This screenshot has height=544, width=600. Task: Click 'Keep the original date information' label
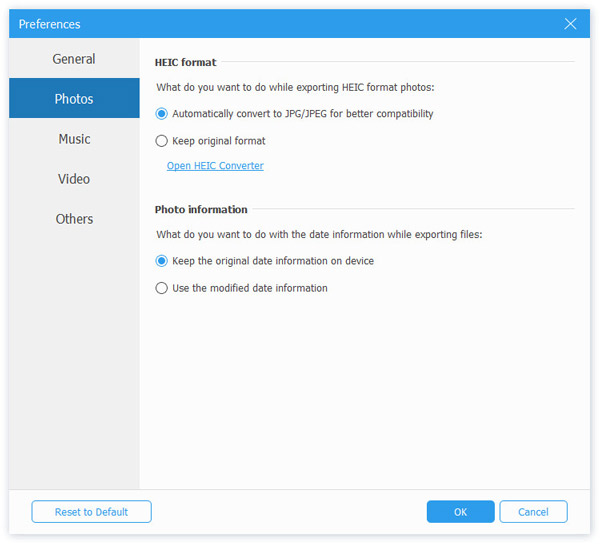pyautogui.click(x=273, y=261)
